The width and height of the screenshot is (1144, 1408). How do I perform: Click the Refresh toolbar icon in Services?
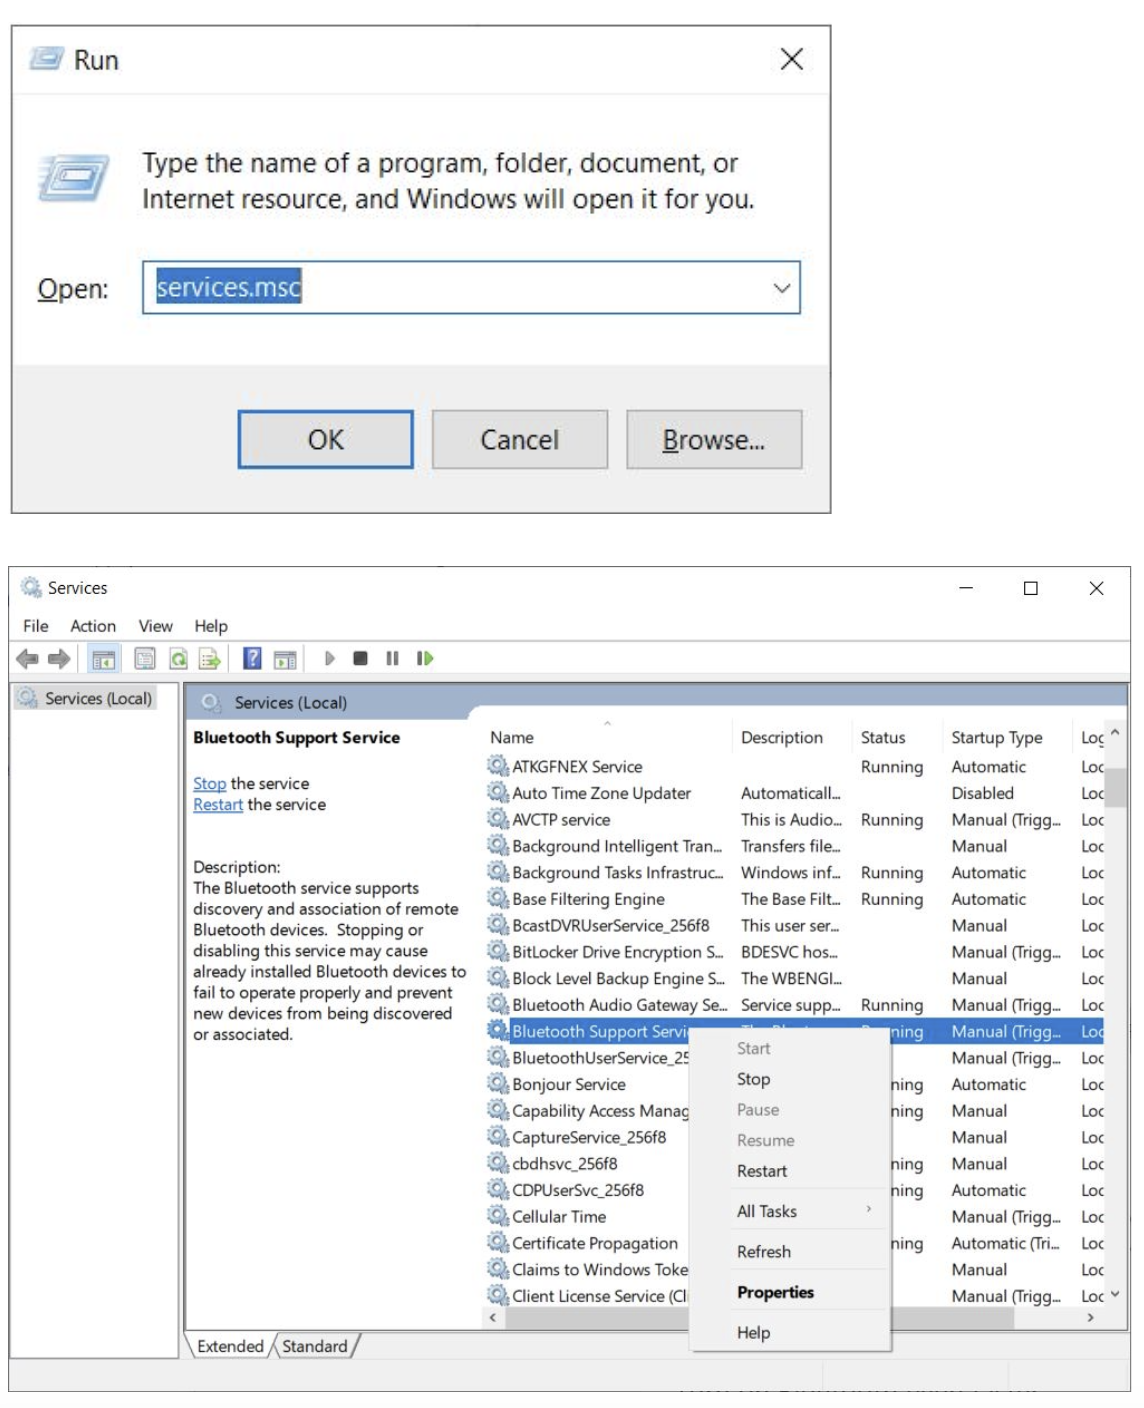[178, 659]
